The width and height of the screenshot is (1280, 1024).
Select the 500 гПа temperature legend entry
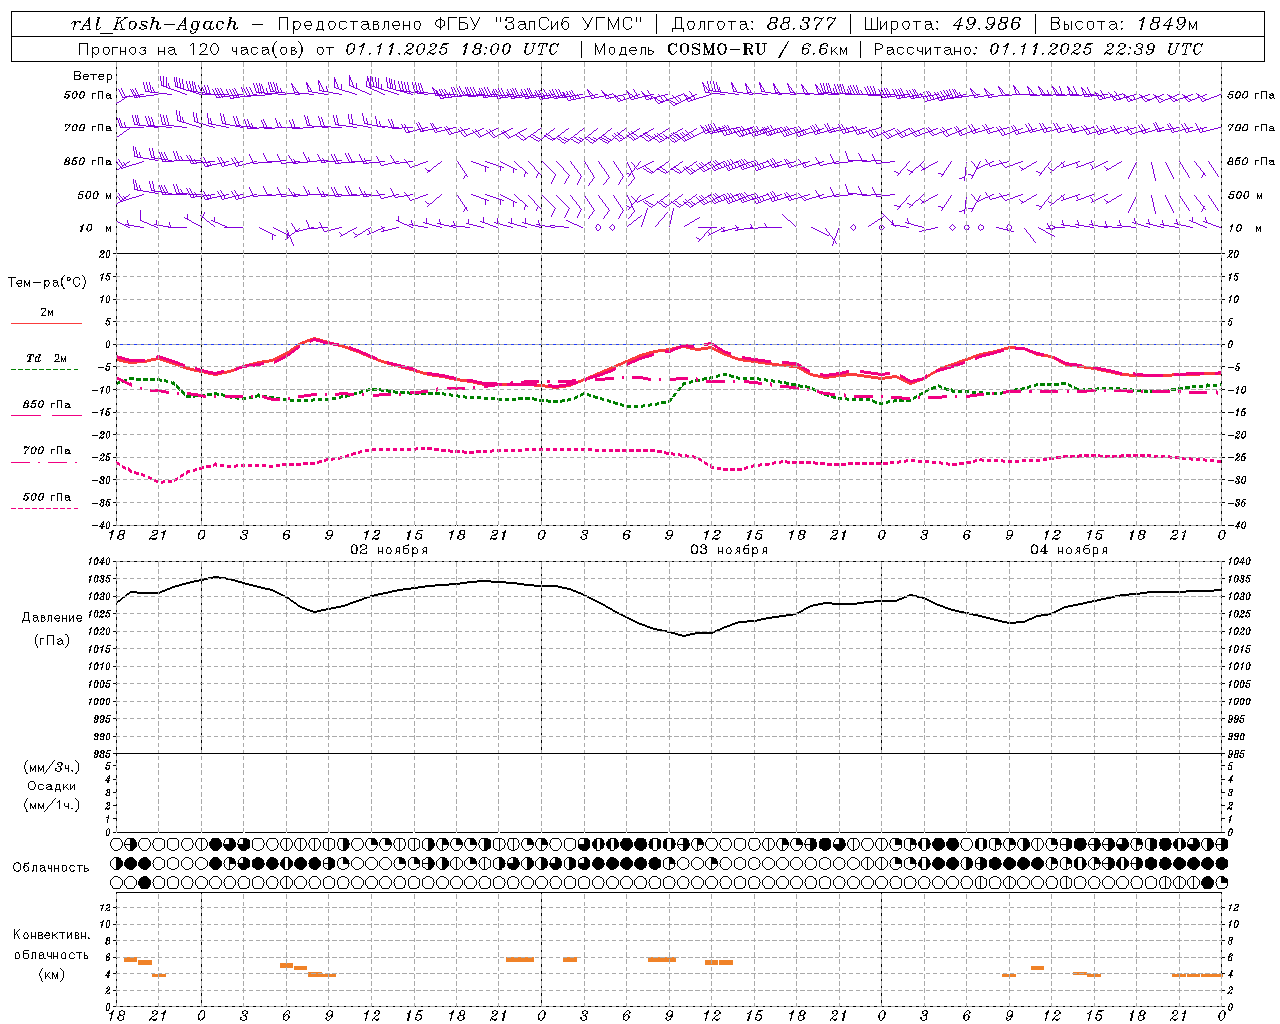pyautogui.click(x=46, y=496)
